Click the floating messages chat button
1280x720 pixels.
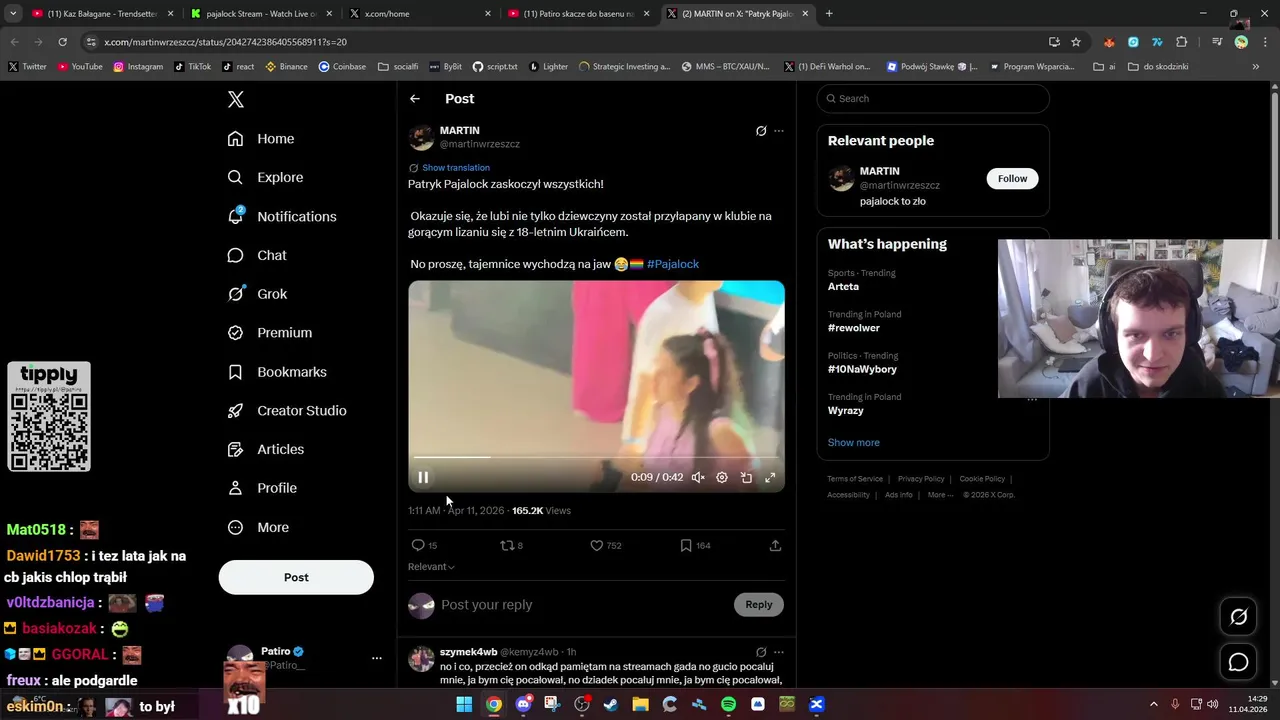1238,662
